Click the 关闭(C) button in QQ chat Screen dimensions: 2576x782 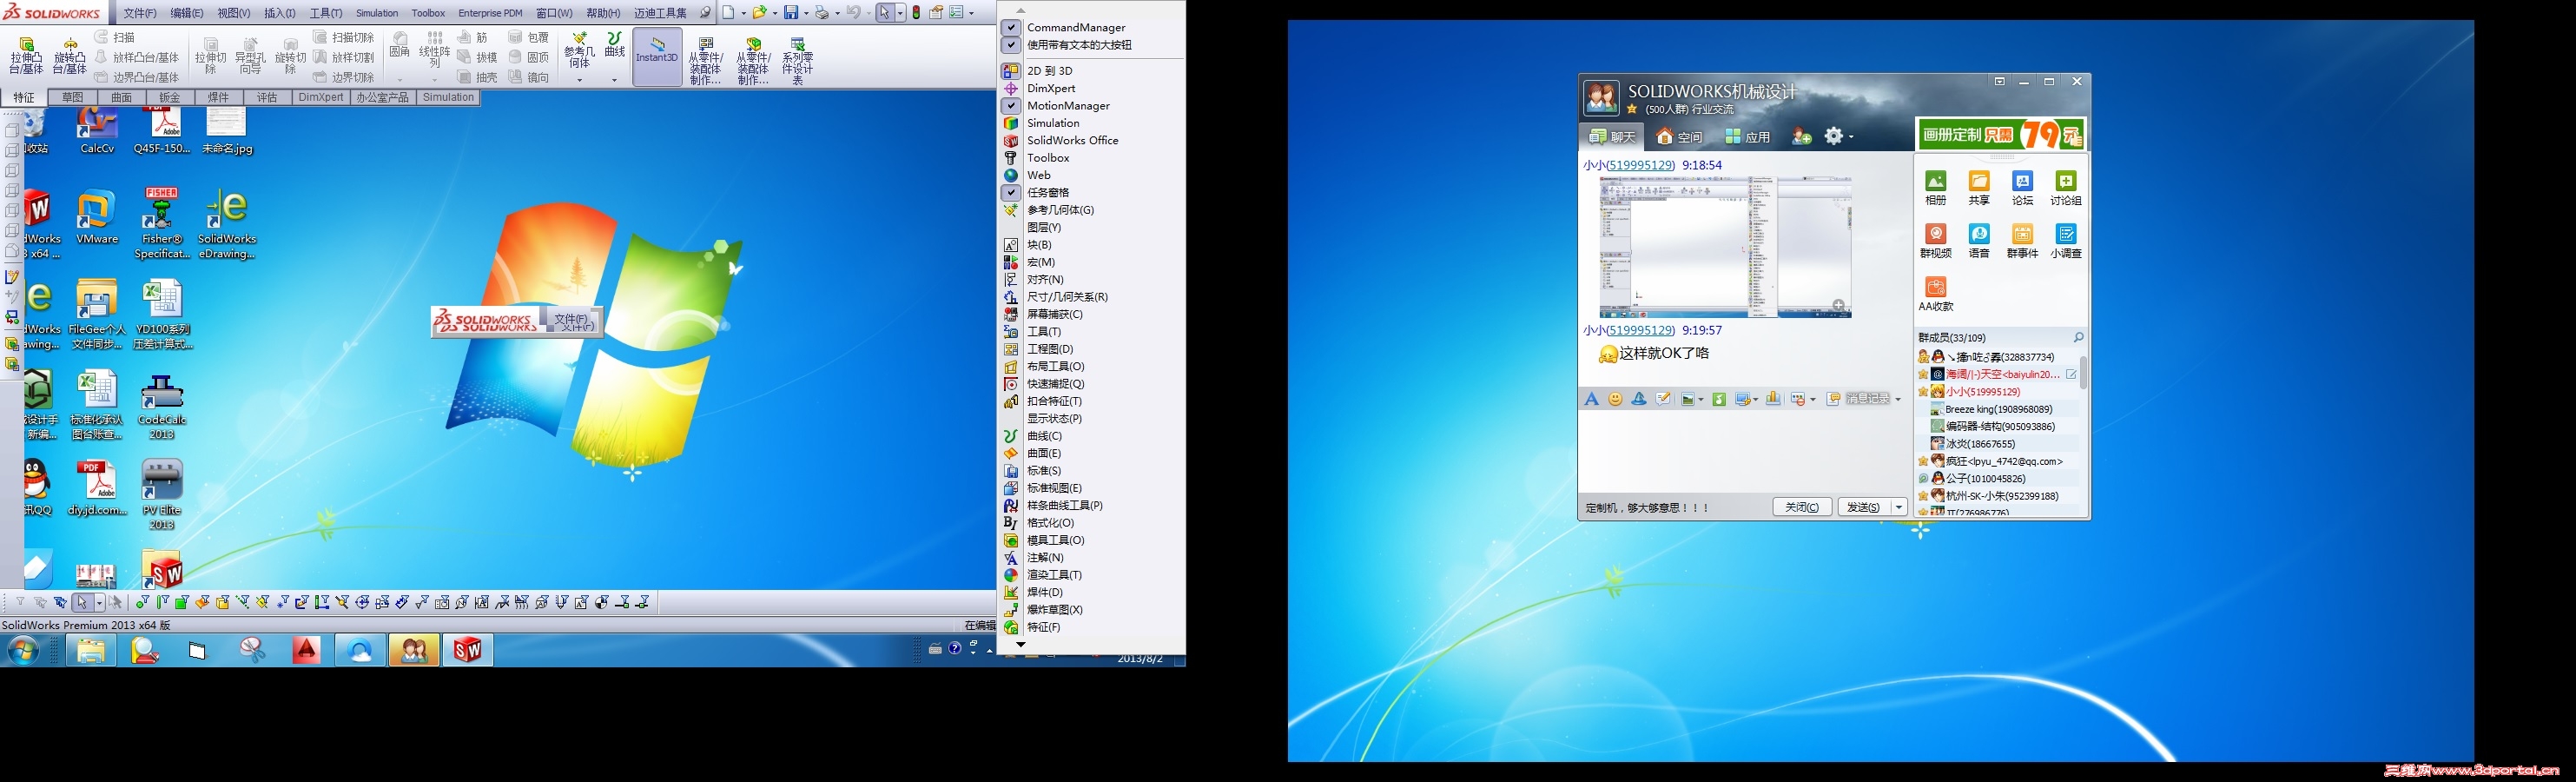tap(1802, 507)
